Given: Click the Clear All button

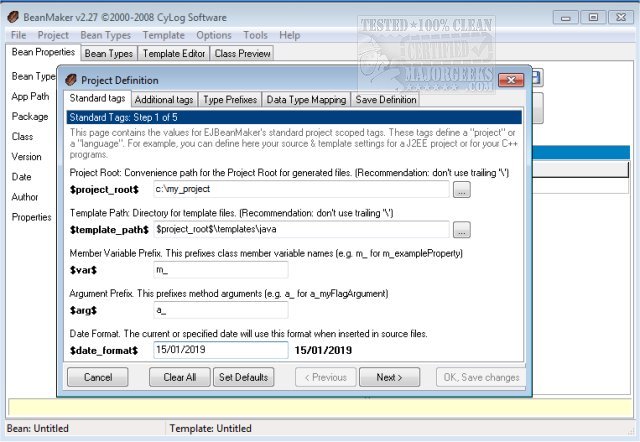Looking at the screenshot, I should (x=180, y=377).
